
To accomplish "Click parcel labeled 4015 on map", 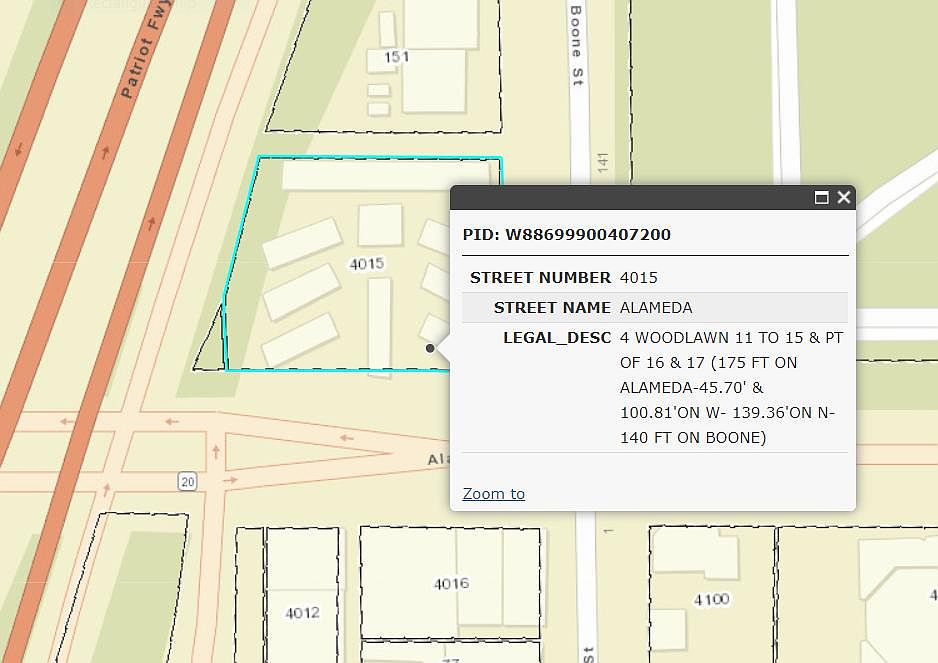I will click(367, 264).
